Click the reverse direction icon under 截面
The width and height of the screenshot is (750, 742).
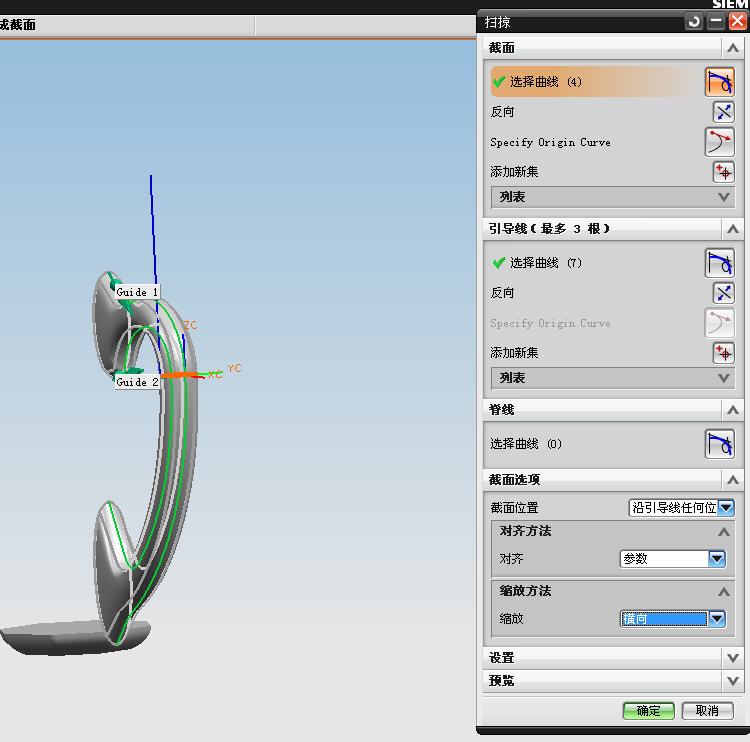click(723, 112)
